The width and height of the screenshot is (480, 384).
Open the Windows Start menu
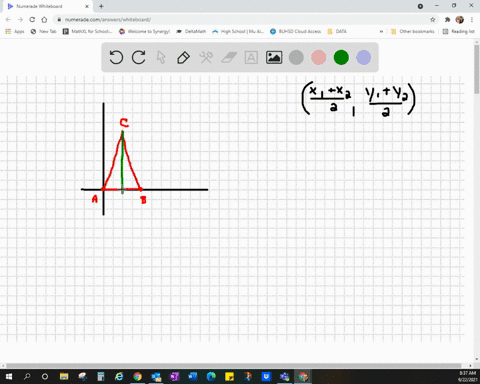pos(9,377)
